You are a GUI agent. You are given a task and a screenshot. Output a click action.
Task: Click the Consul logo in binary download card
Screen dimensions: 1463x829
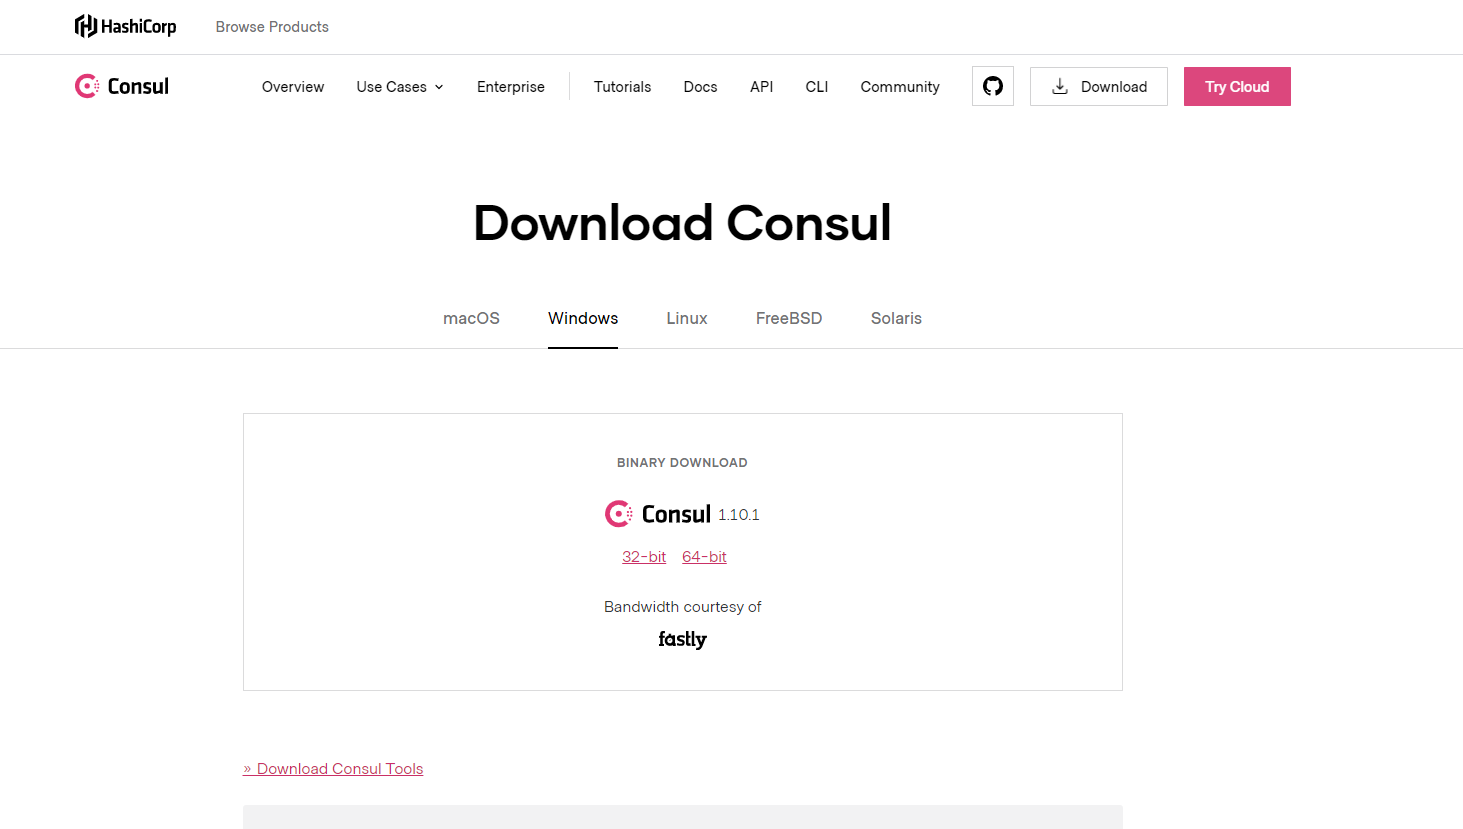[x=658, y=514]
